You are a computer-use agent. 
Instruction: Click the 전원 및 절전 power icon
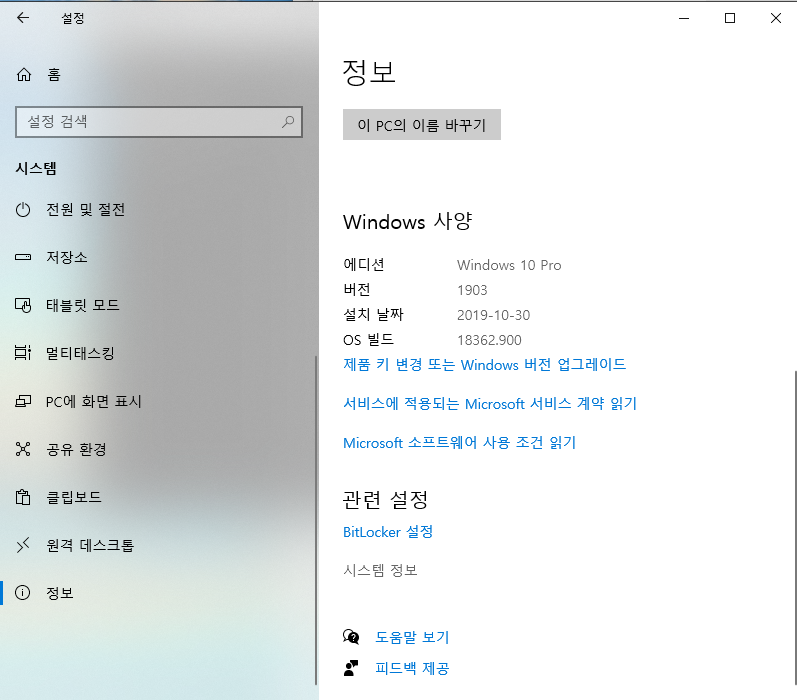(23, 209)
